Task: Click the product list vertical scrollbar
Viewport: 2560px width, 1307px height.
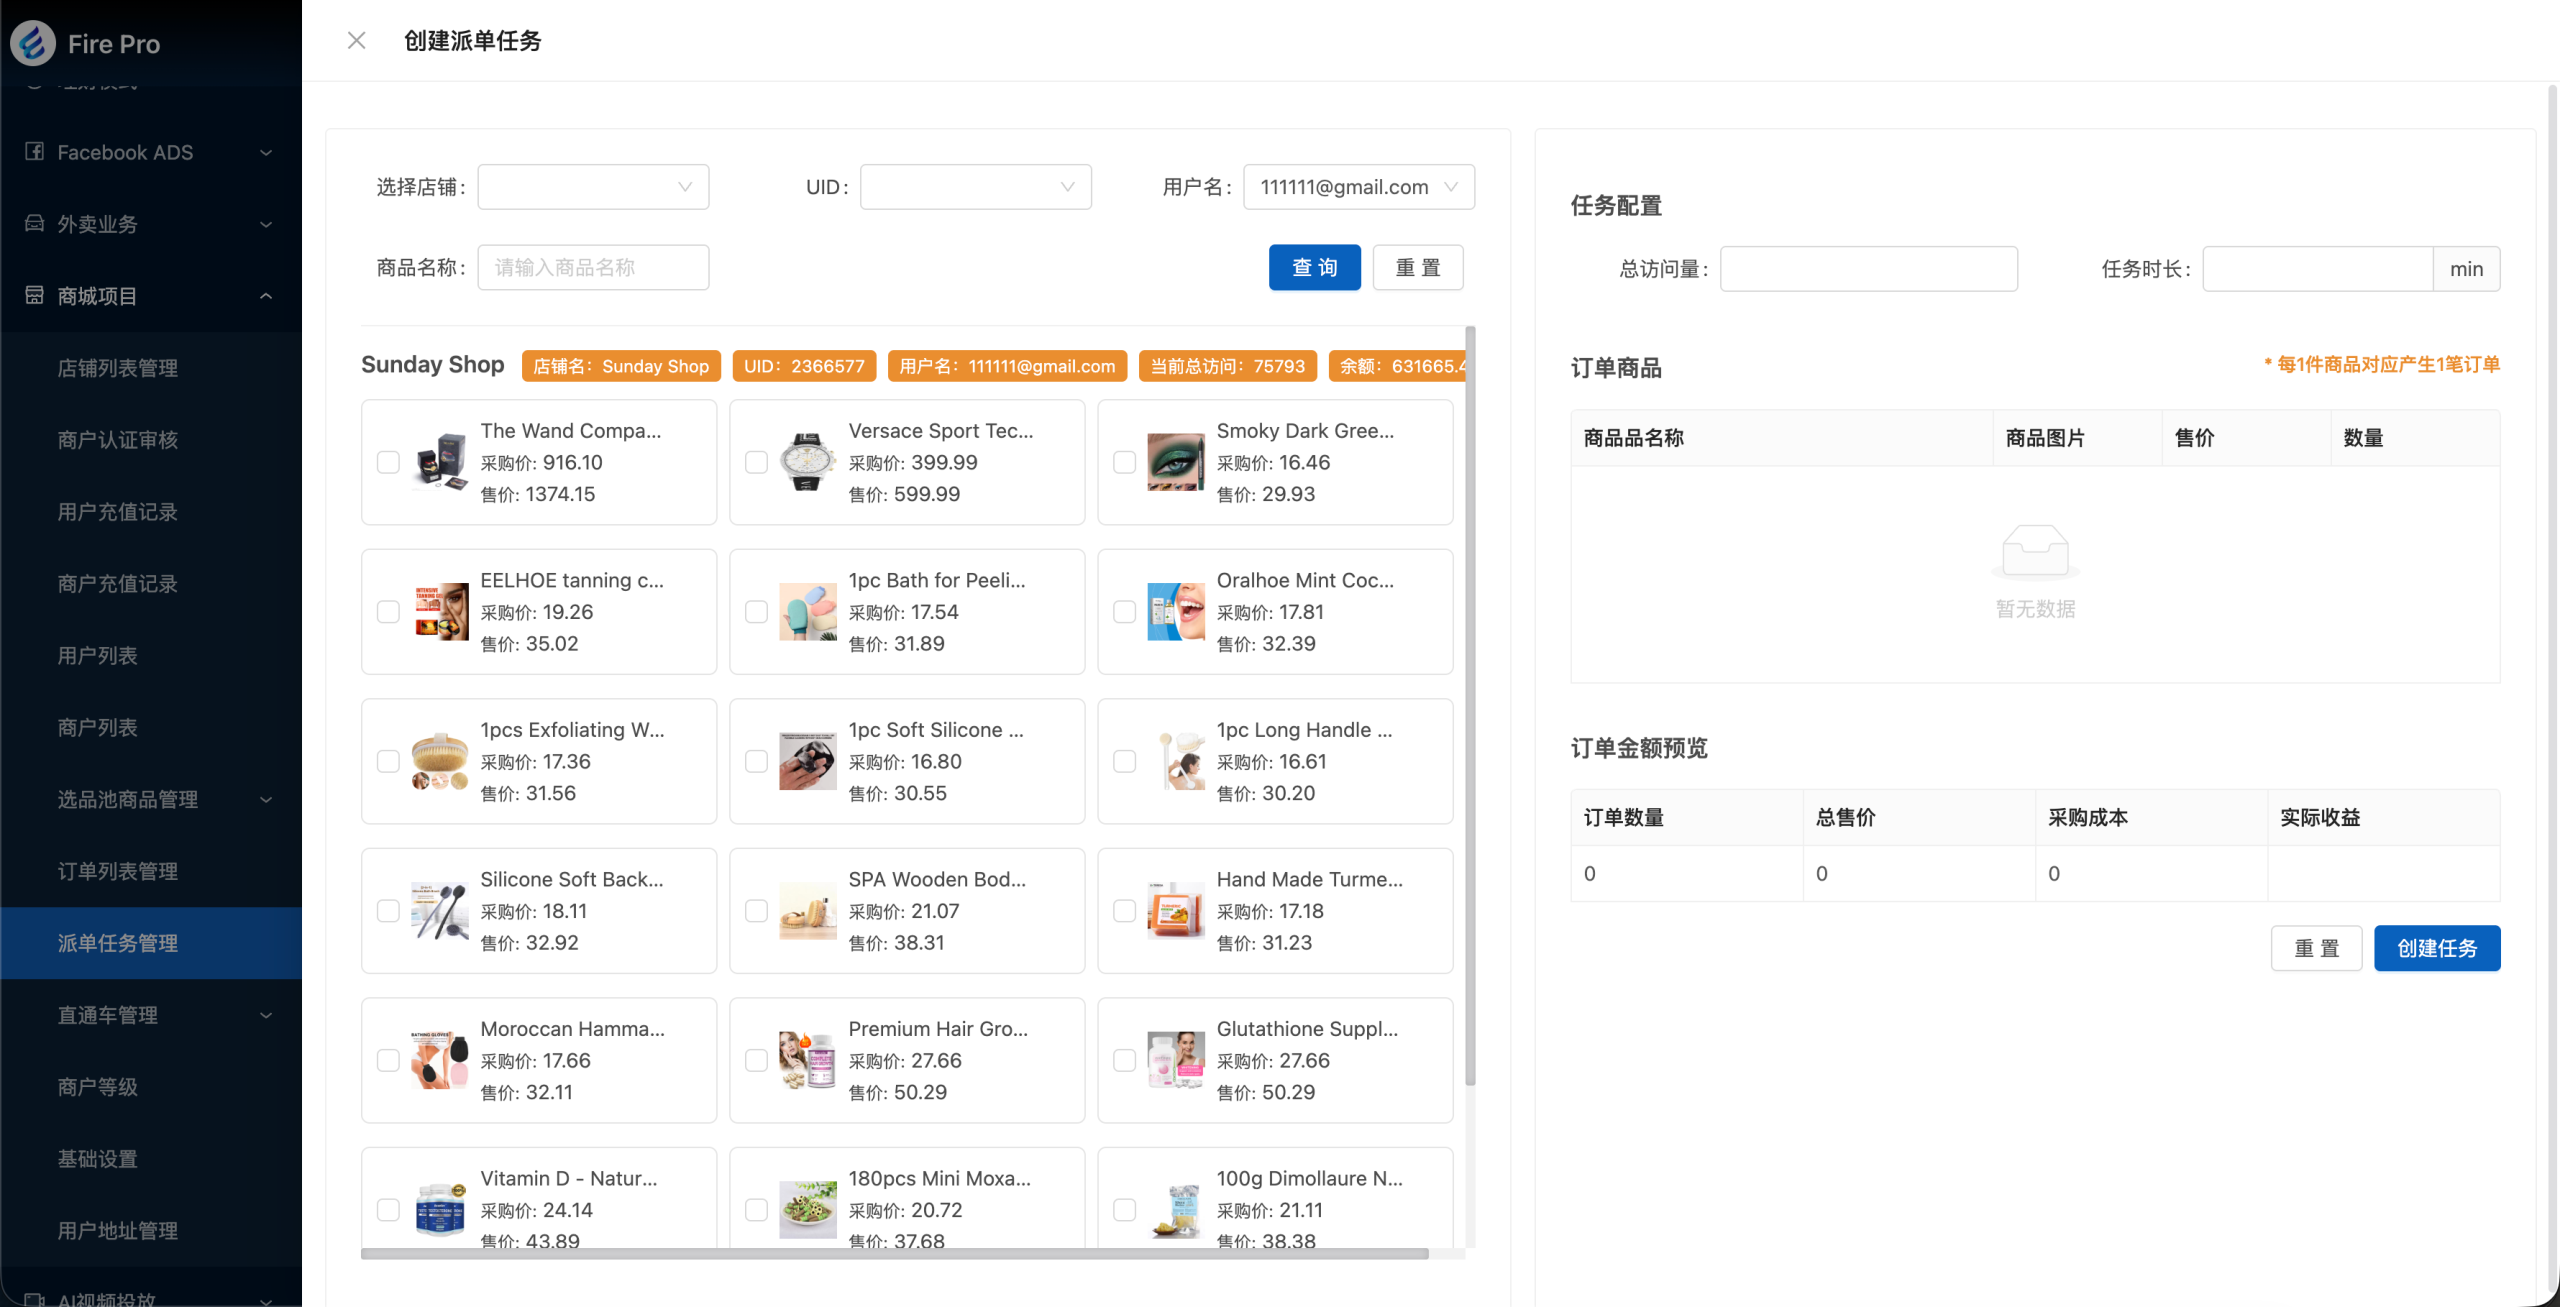Action: click(x=1470, y=705)
